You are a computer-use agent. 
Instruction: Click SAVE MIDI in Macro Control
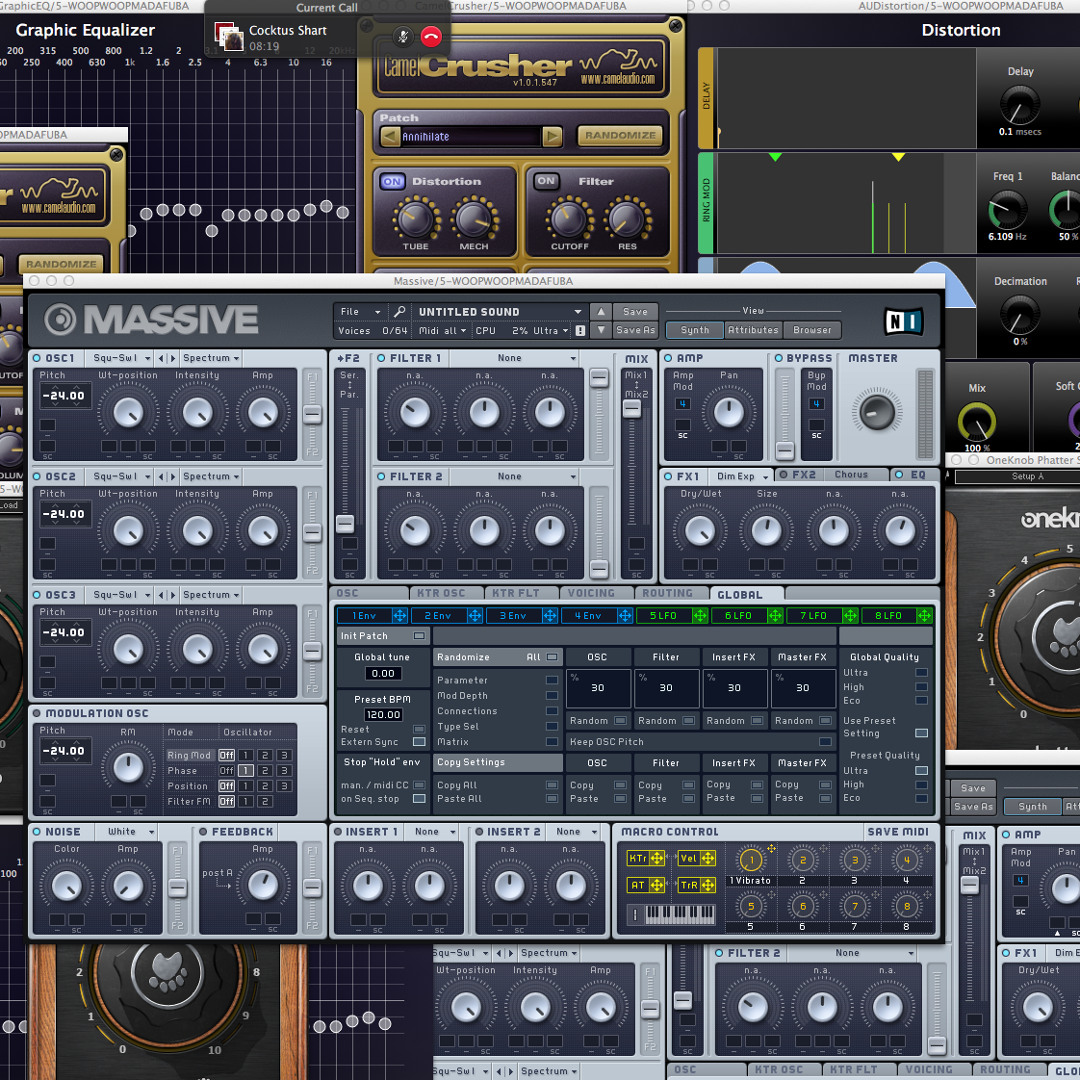(897, 831)
